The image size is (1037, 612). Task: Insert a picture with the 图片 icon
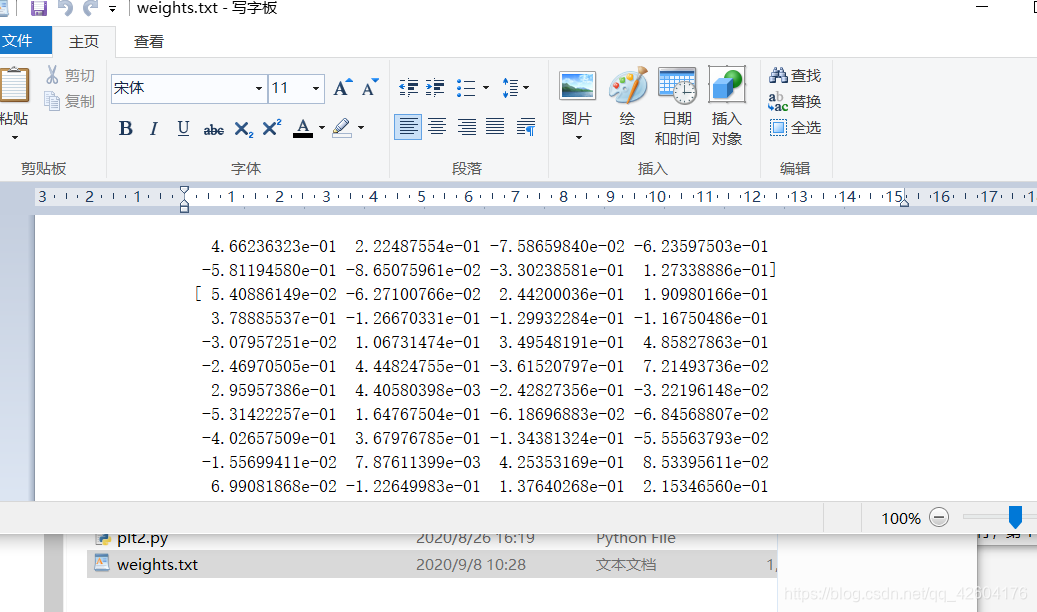tap(577, 86)
